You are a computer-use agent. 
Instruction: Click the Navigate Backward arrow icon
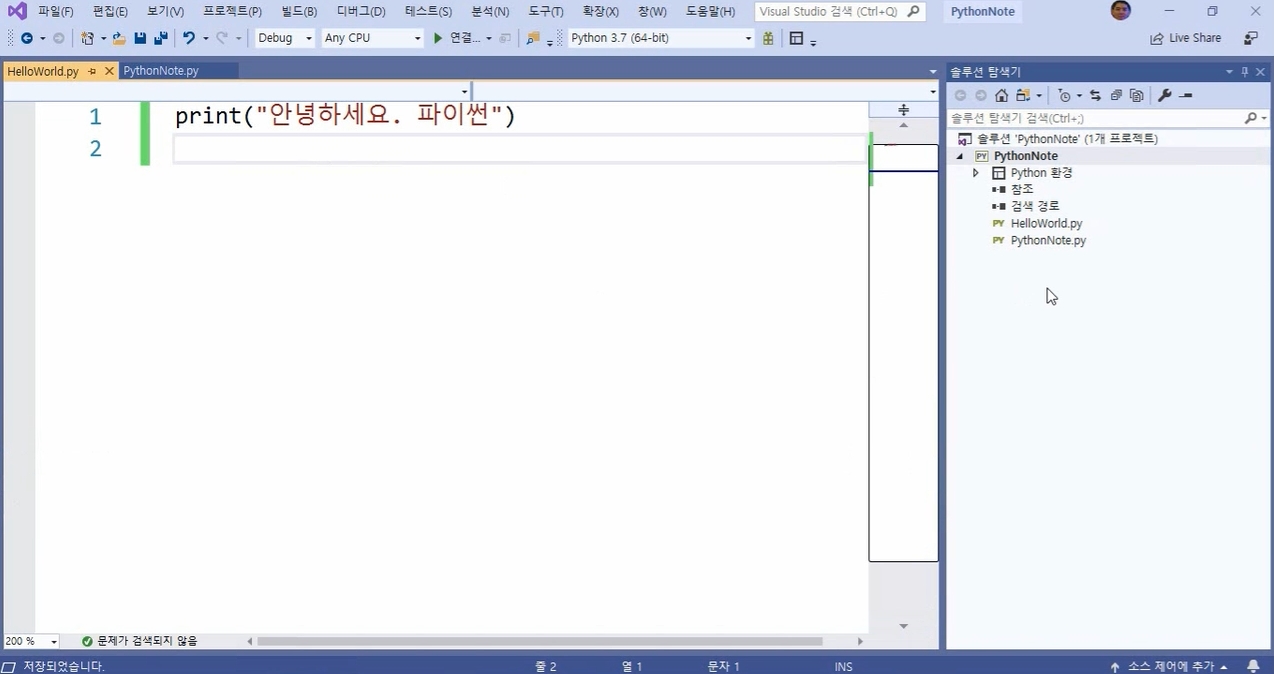point(26,38)
